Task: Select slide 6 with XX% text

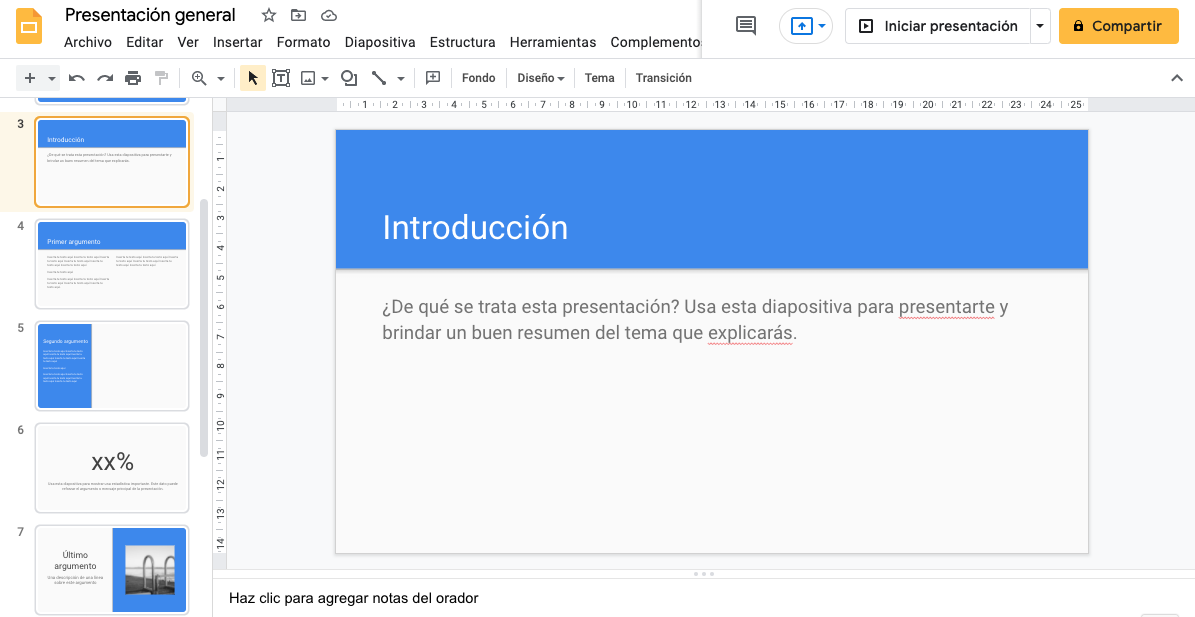Action: pyautogui.click(x=112, y=467)
